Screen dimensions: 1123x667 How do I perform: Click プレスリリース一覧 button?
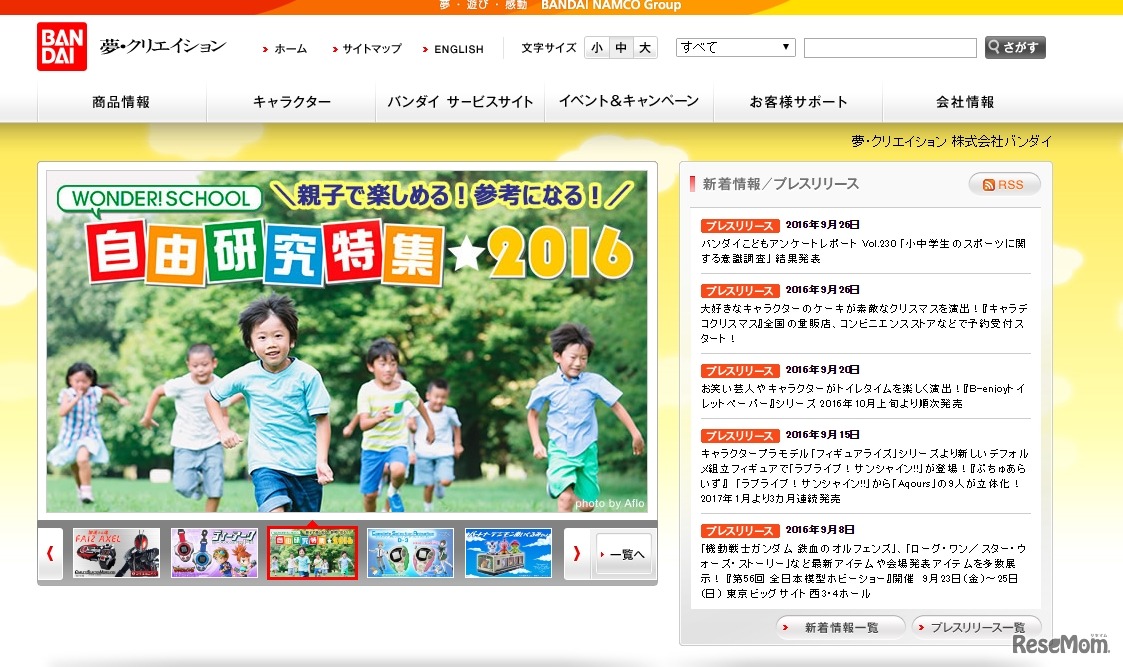tap(976, 628)
